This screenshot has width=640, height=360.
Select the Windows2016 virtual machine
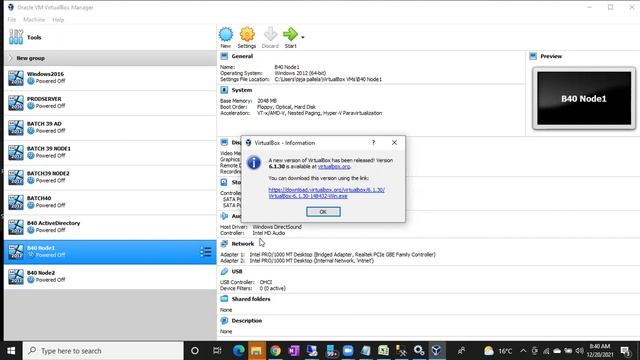[110, 78]
